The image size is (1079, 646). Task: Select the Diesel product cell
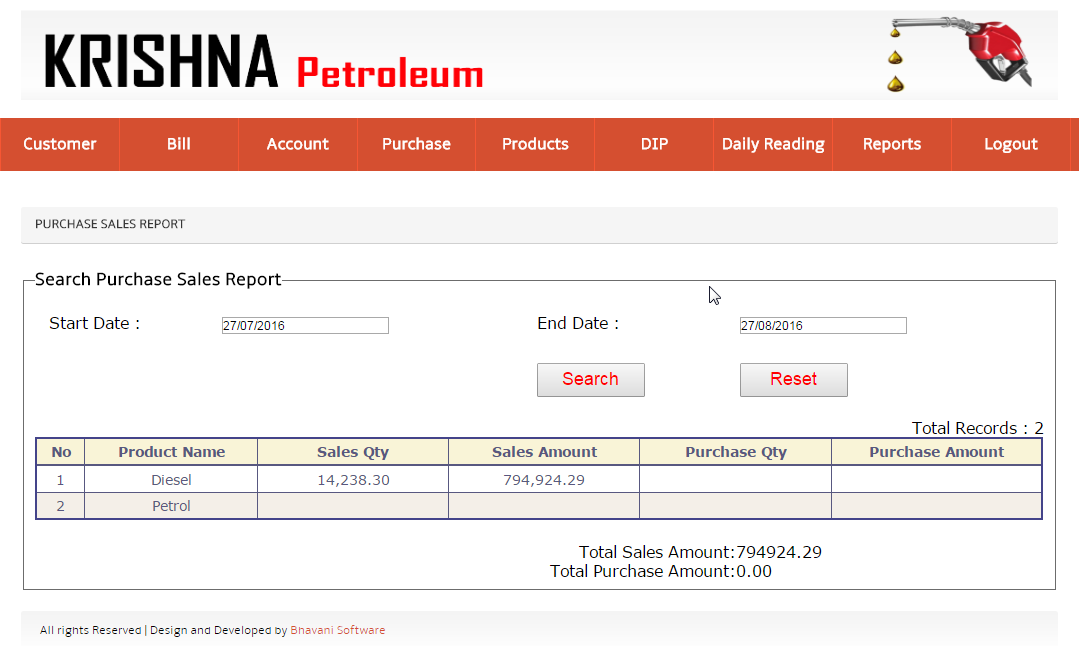tap(171, 480)
